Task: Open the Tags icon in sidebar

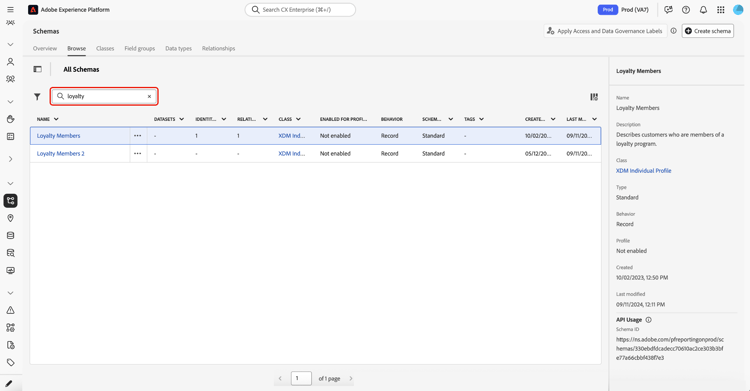Action: pyautogui.click(x=10, y=362)
